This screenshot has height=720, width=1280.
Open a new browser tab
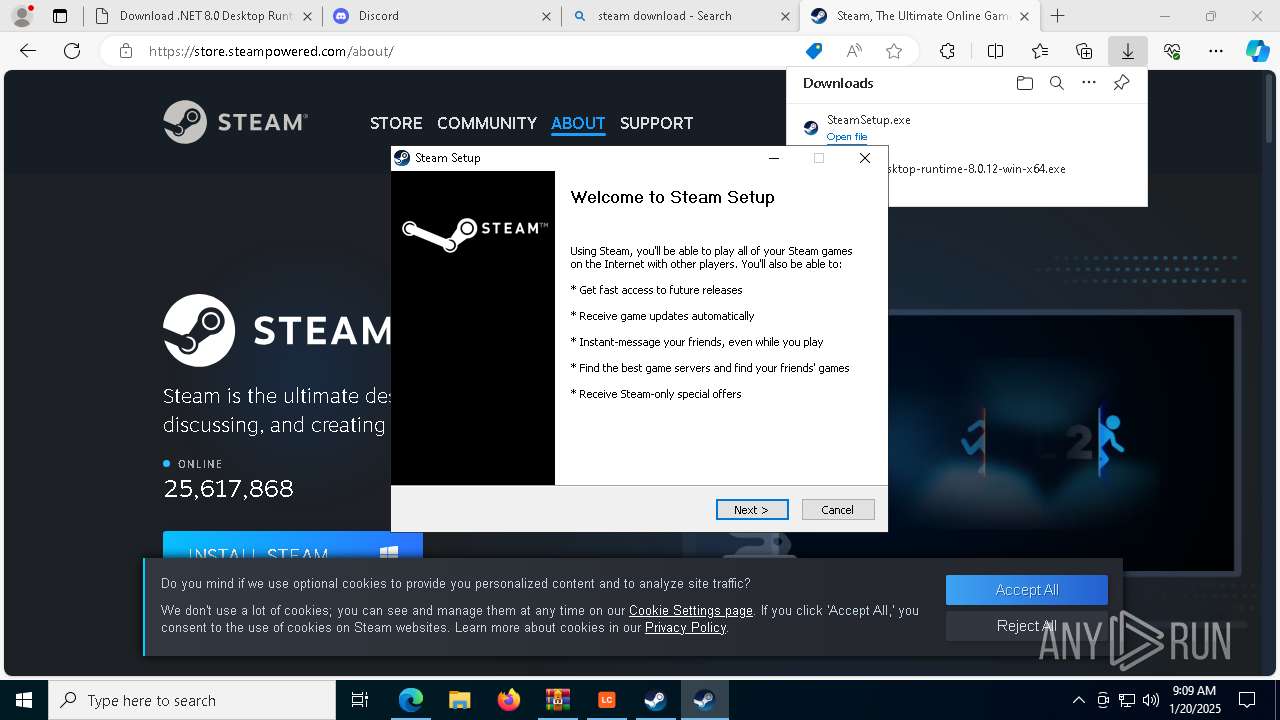click(x=1057, y=16)
